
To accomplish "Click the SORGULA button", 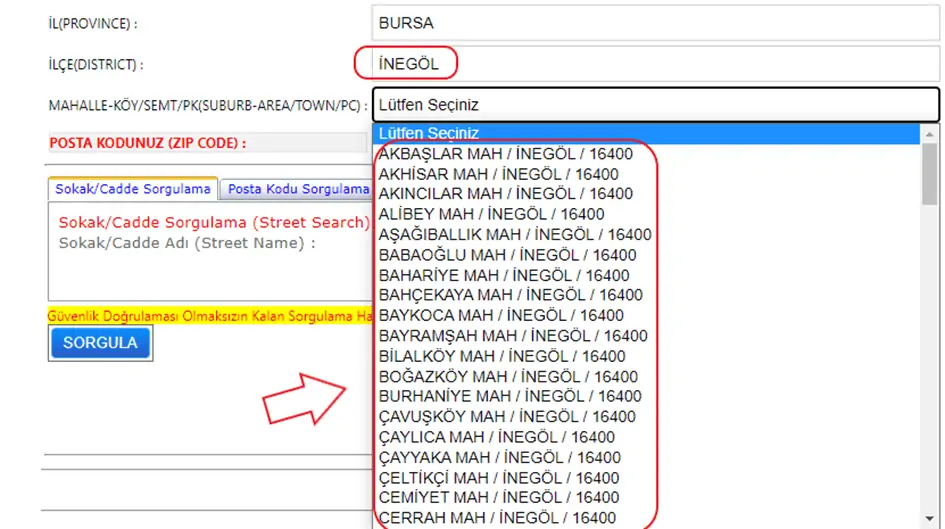I will coord(100,342).
